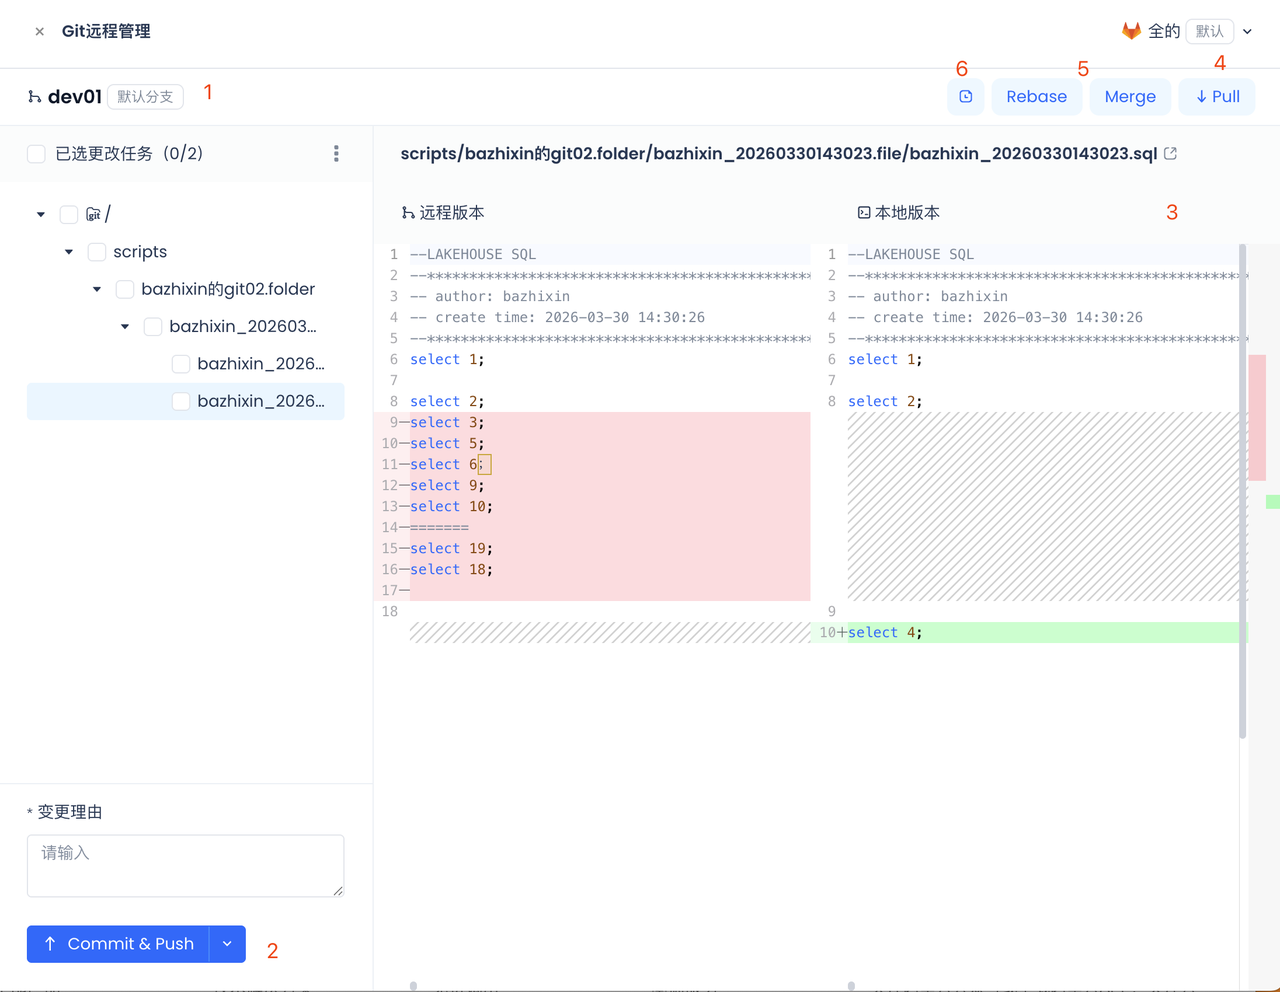Collapse the bazhixin_202603... folder node
The image size is (1280, 992).
tap(125, 326)
